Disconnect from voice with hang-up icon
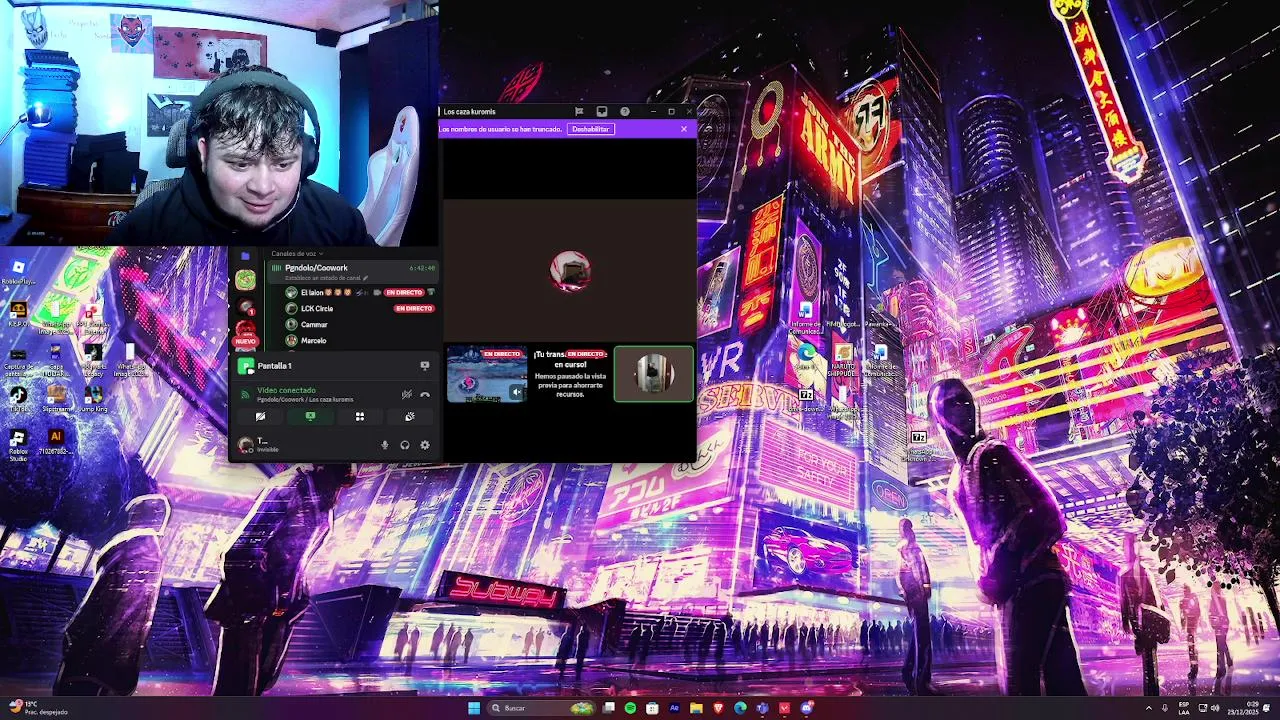 [425, 394]
